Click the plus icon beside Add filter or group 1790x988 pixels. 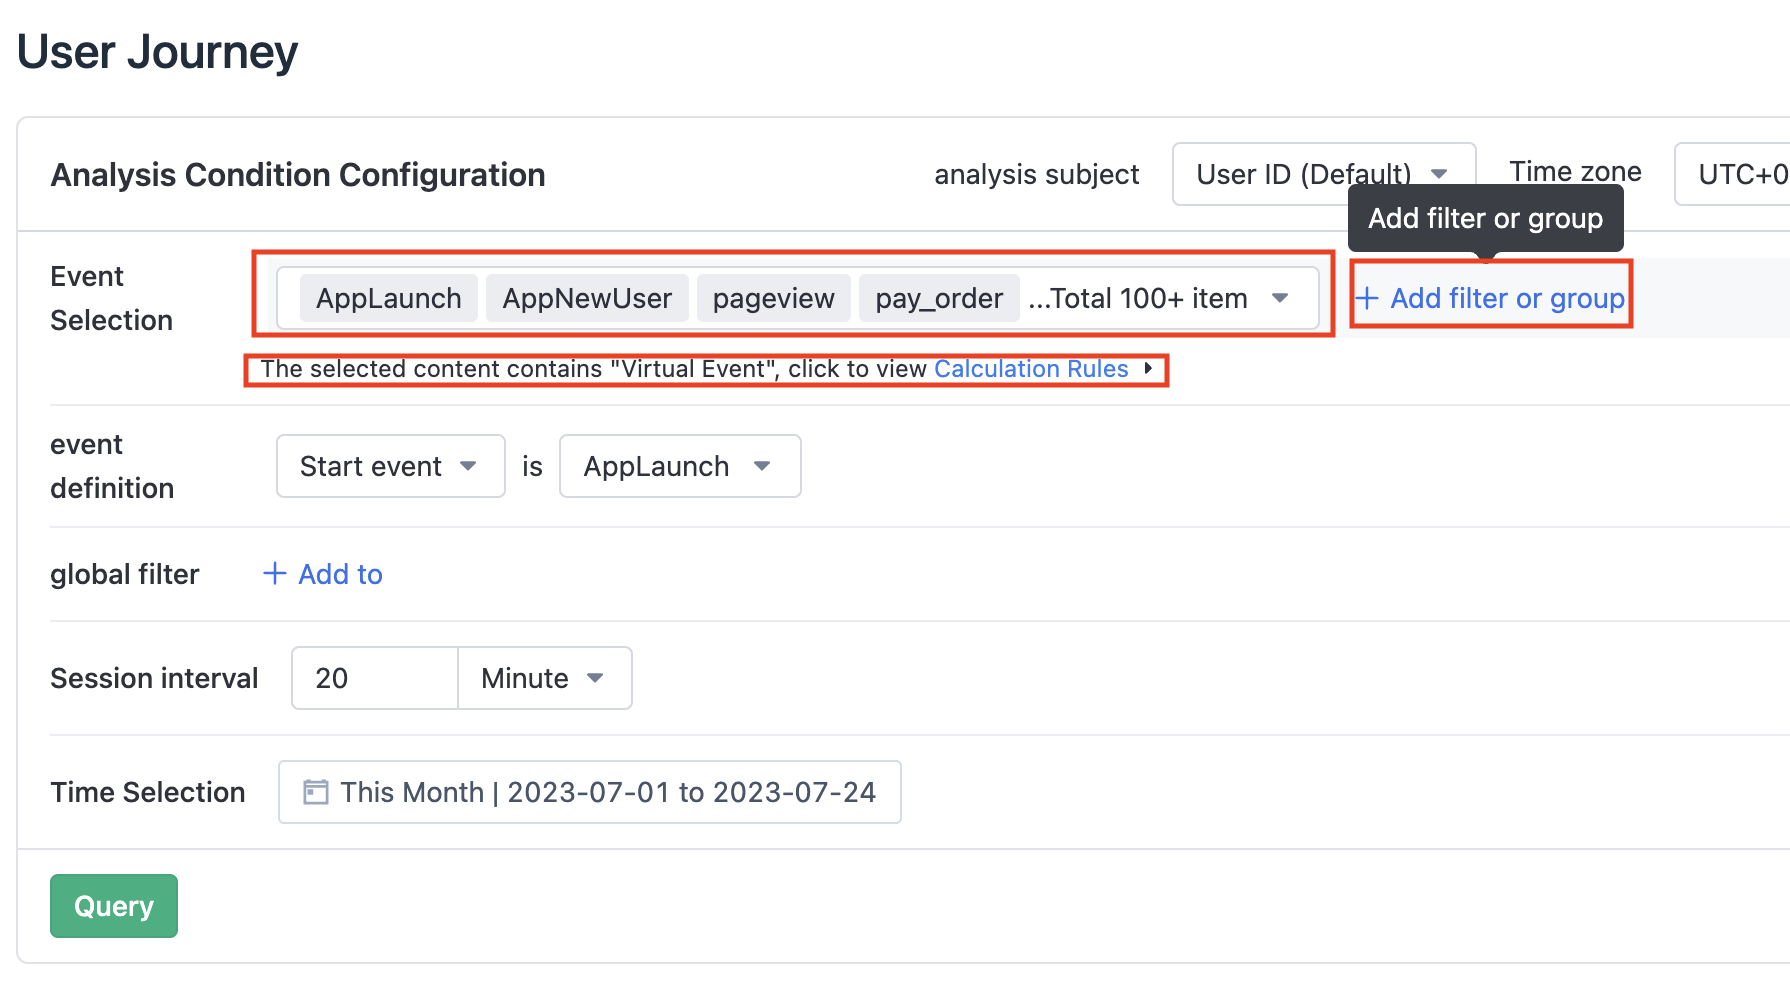[x=1366, y=298]
